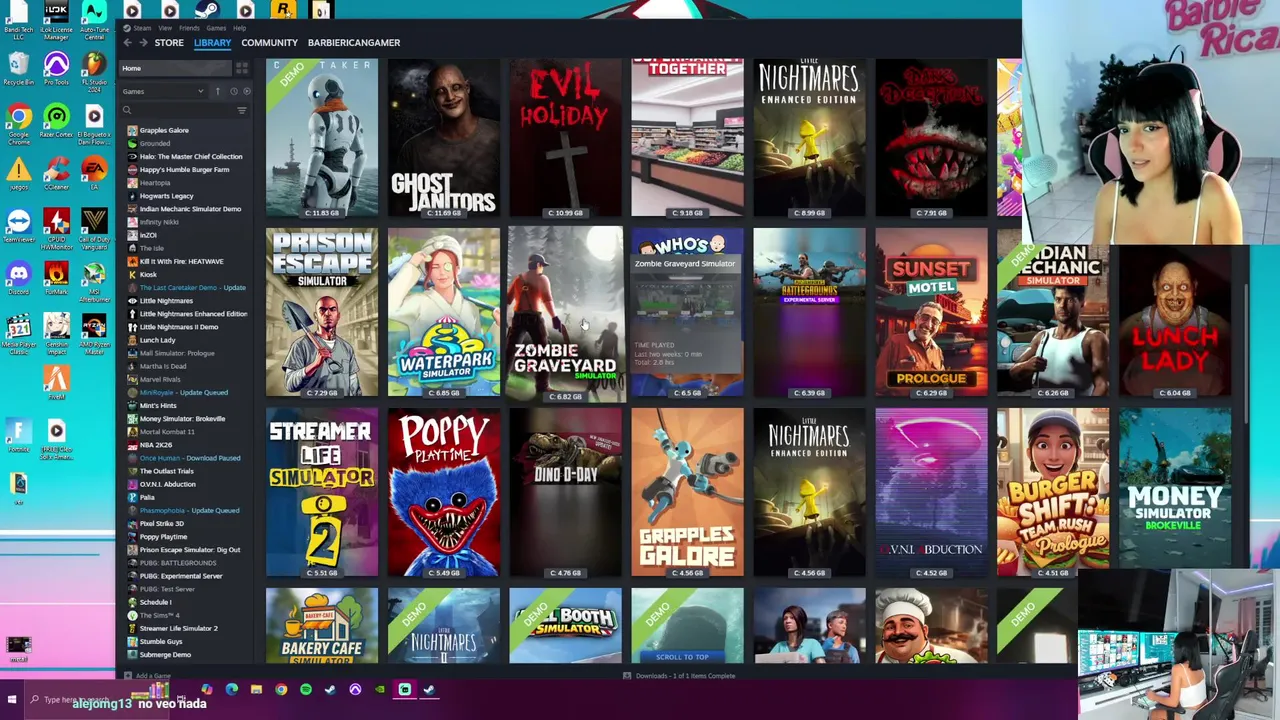Click the SCROLL TO TOP button
Viewport: 1280px width, 720px height.
pyautogui.click(x=682, y=657)
